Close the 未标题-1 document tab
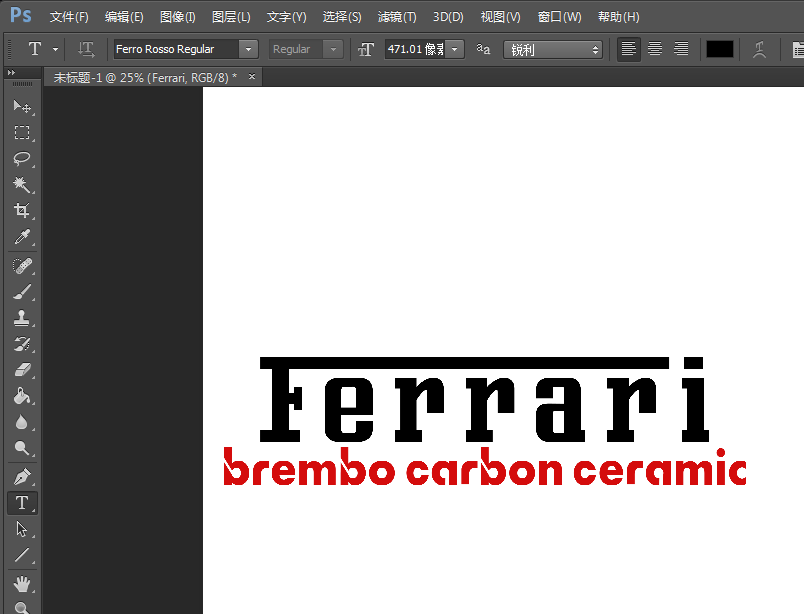The image size is (804, 614). [252, 76]
